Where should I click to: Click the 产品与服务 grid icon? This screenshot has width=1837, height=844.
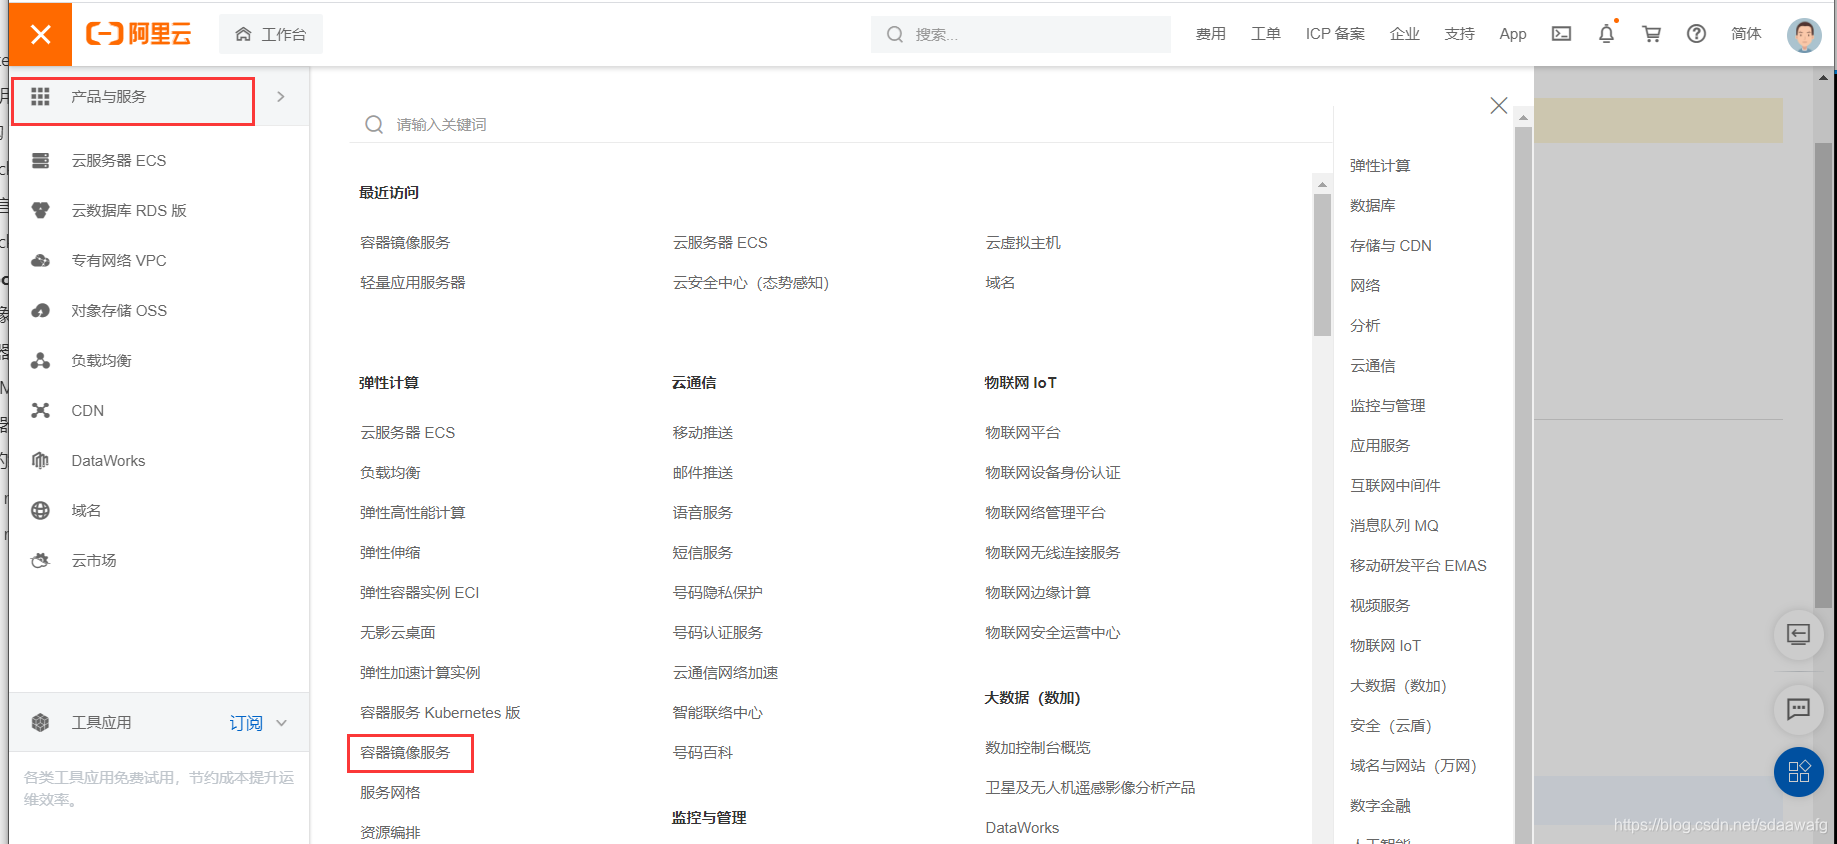click(40, 96)
